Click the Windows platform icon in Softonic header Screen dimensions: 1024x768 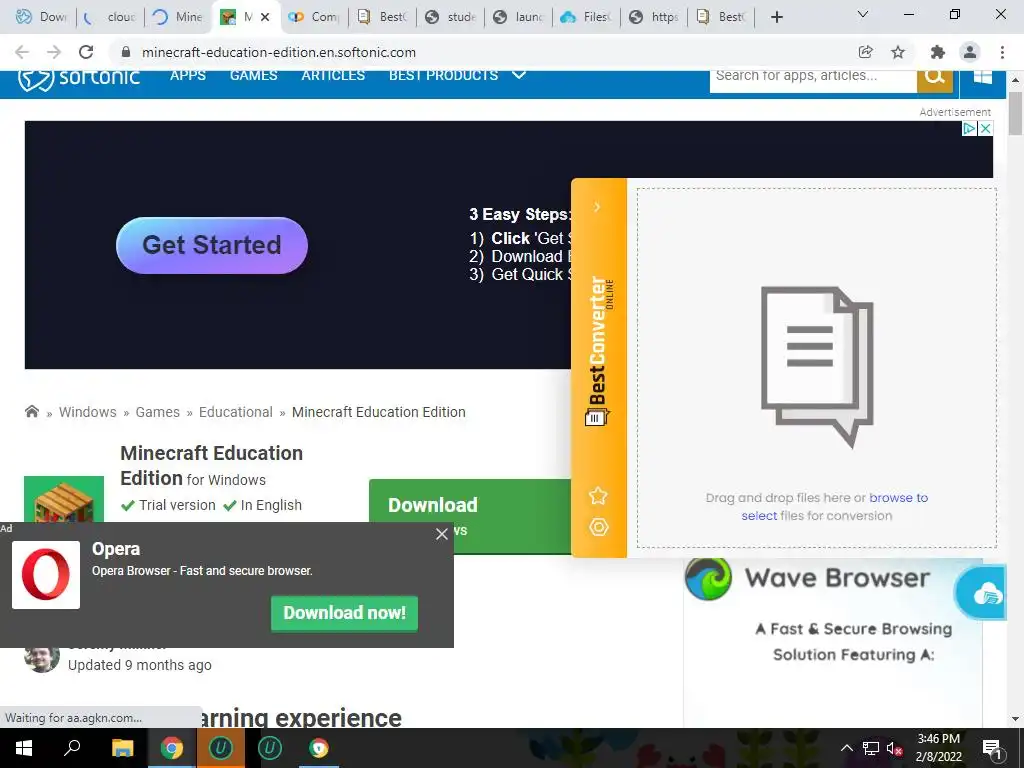coord(982,77)
